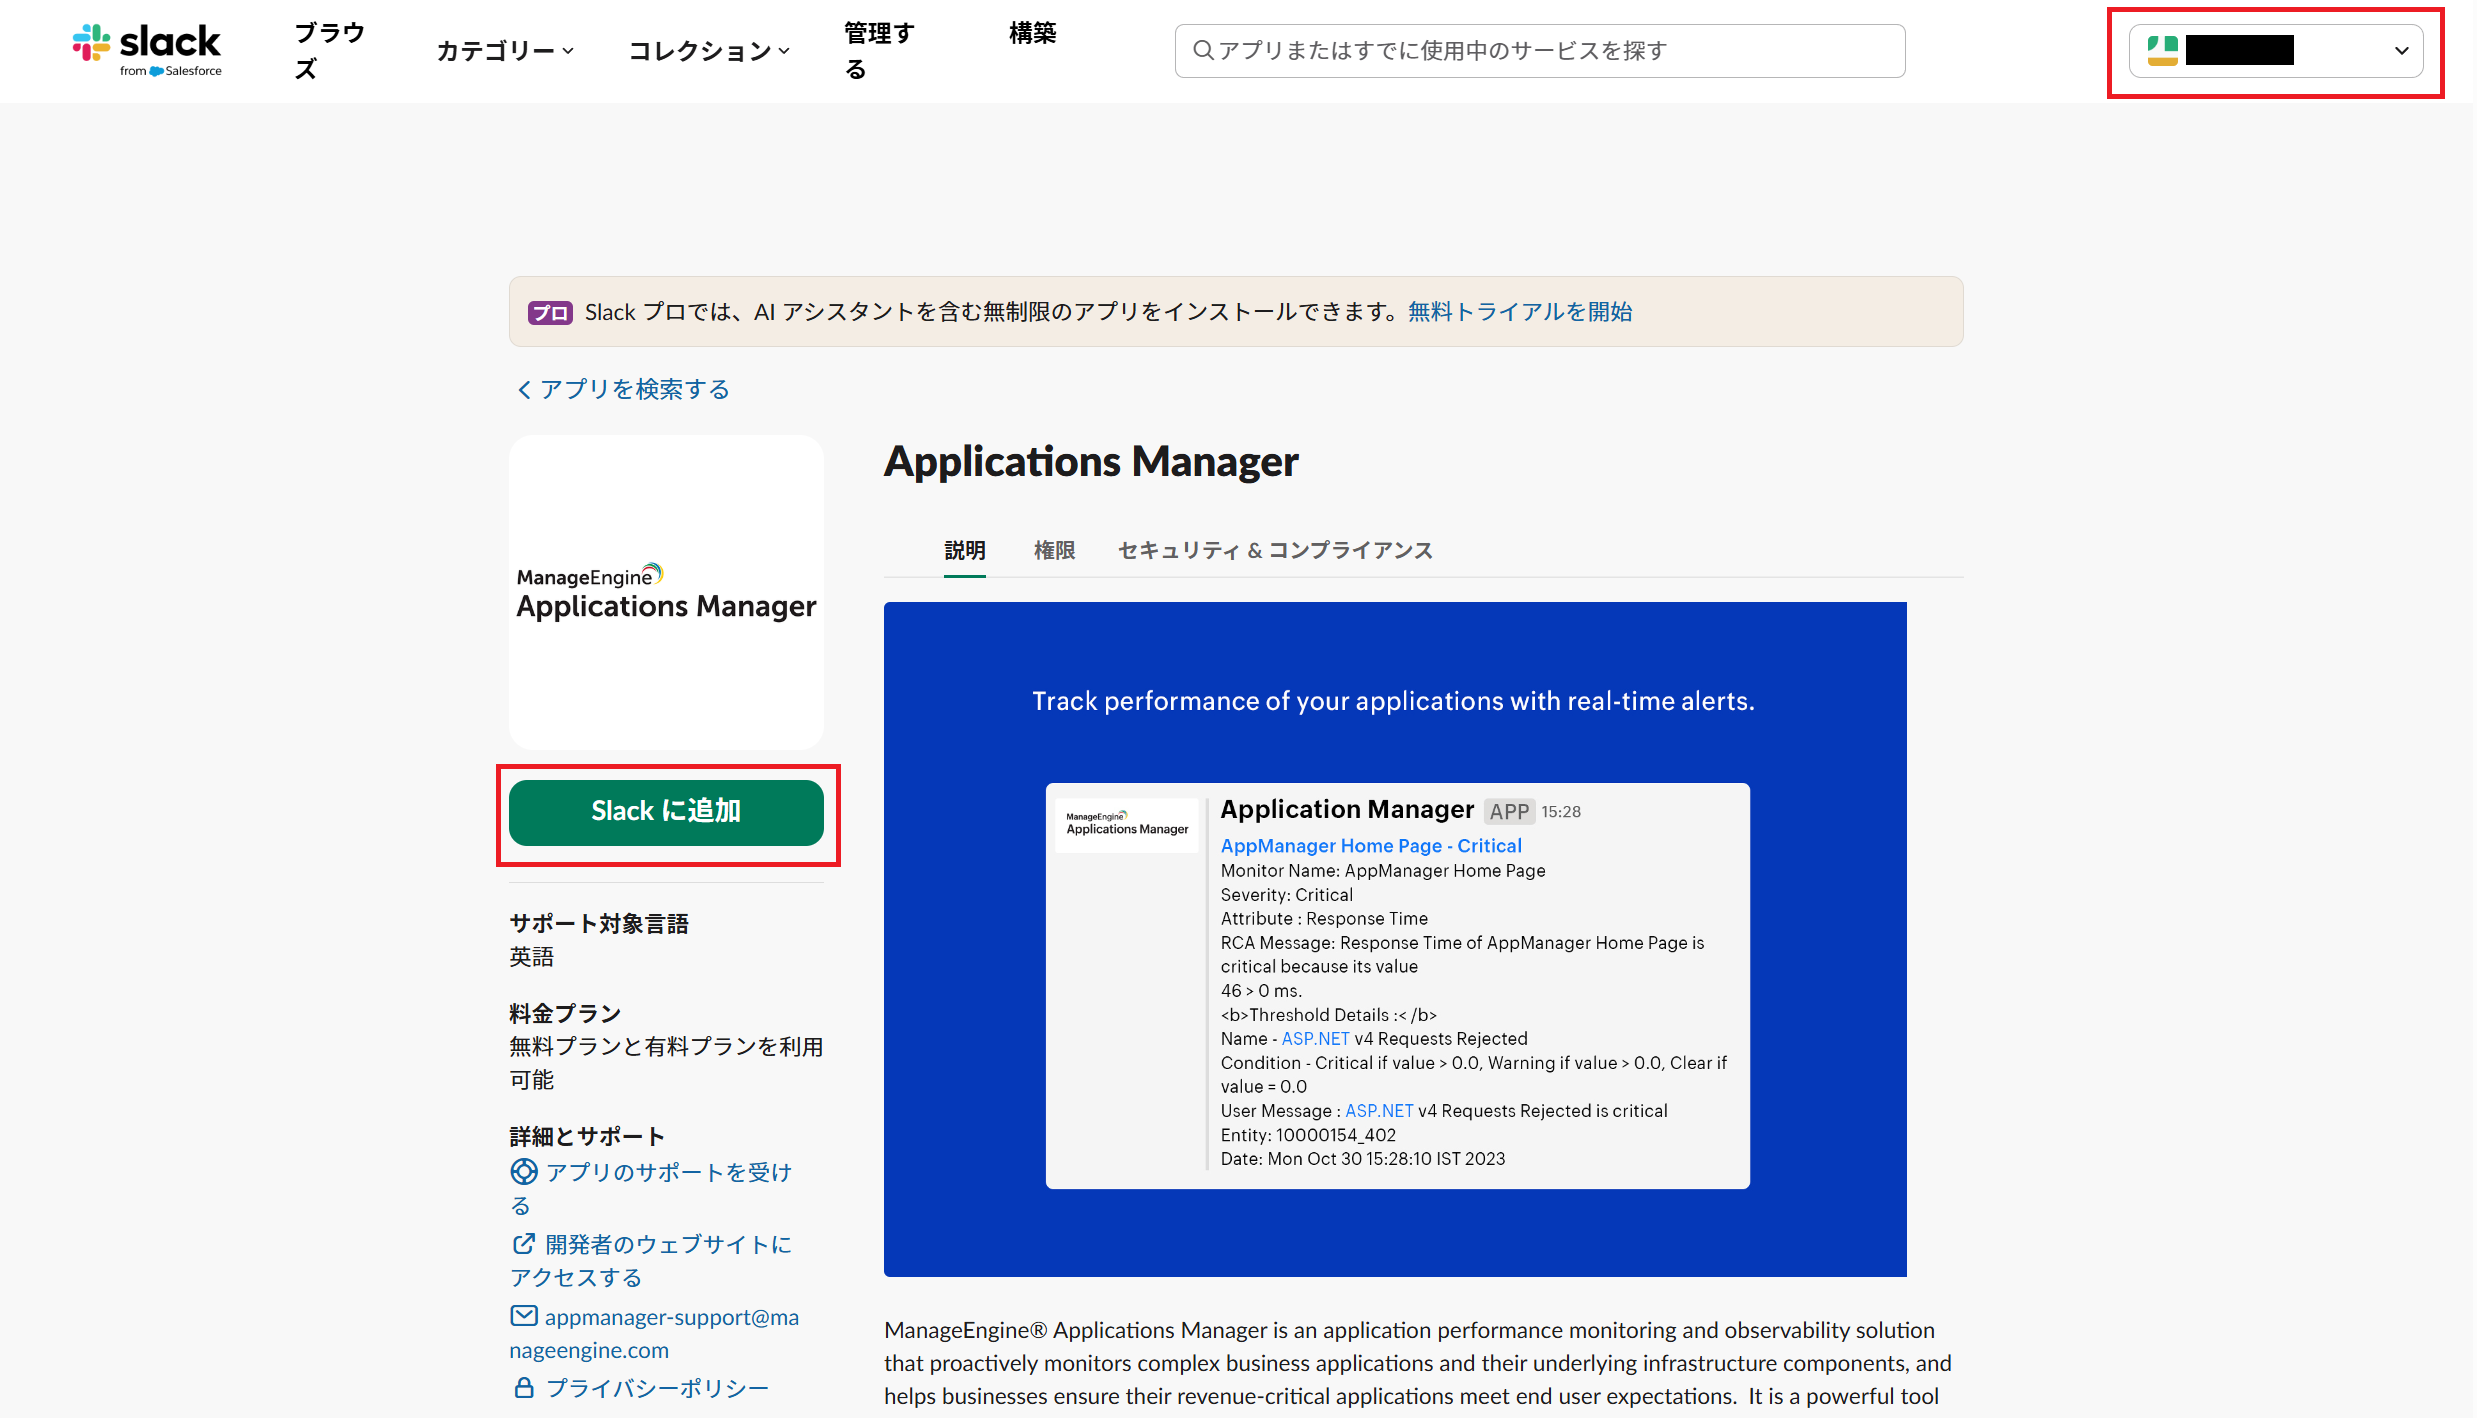This screenshot has height=1418, width=2477.
Task: Click the workspace avatar icon at top right
Action: [2162, 50]
